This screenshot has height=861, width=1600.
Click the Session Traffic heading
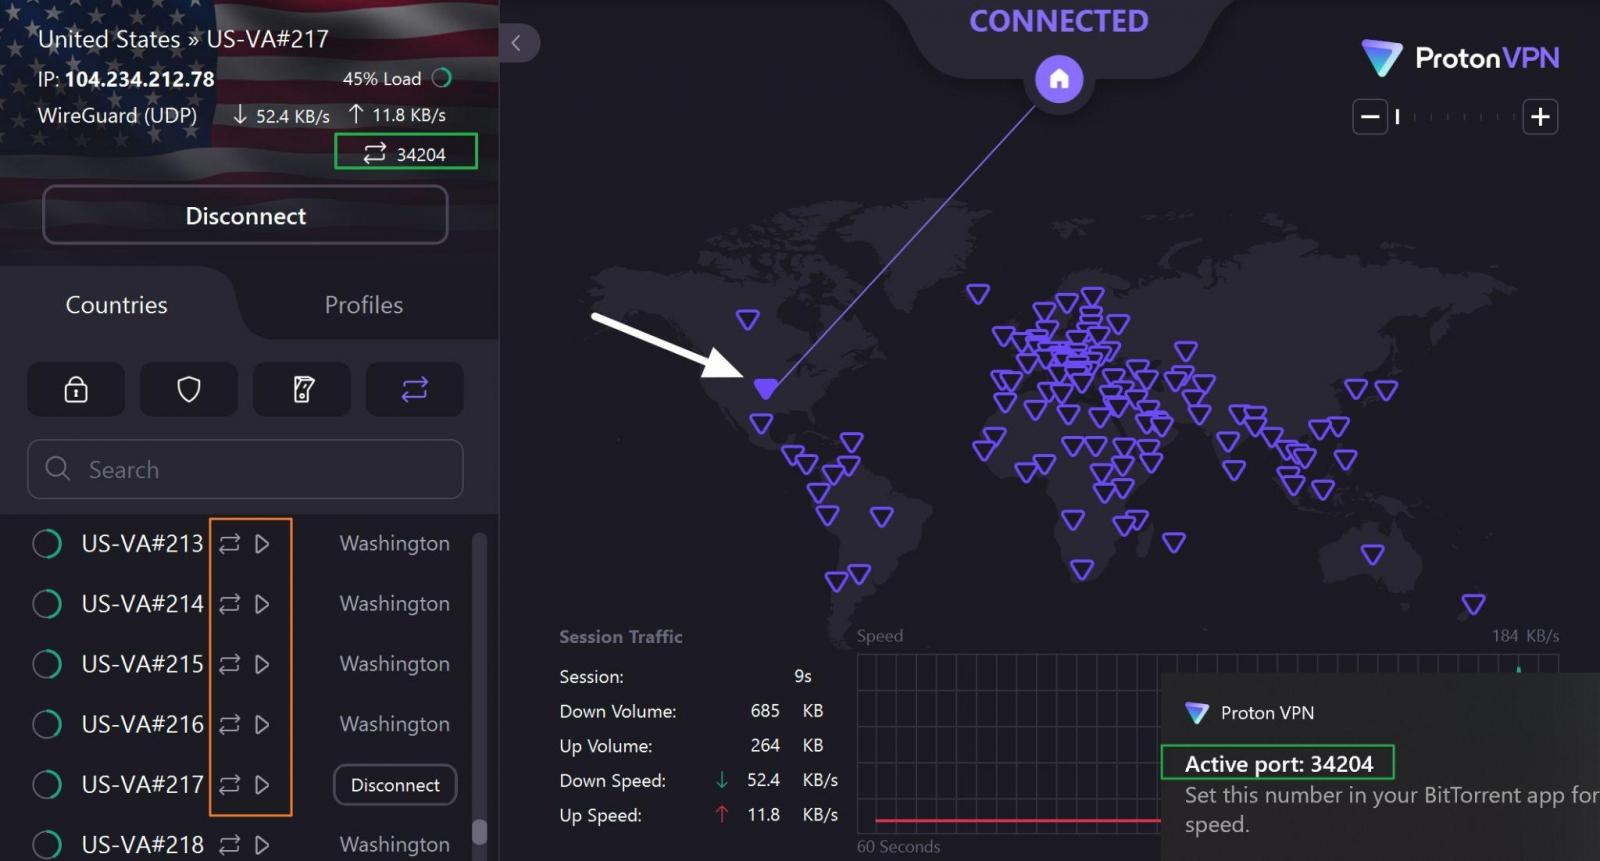click(x=620, y=637)
